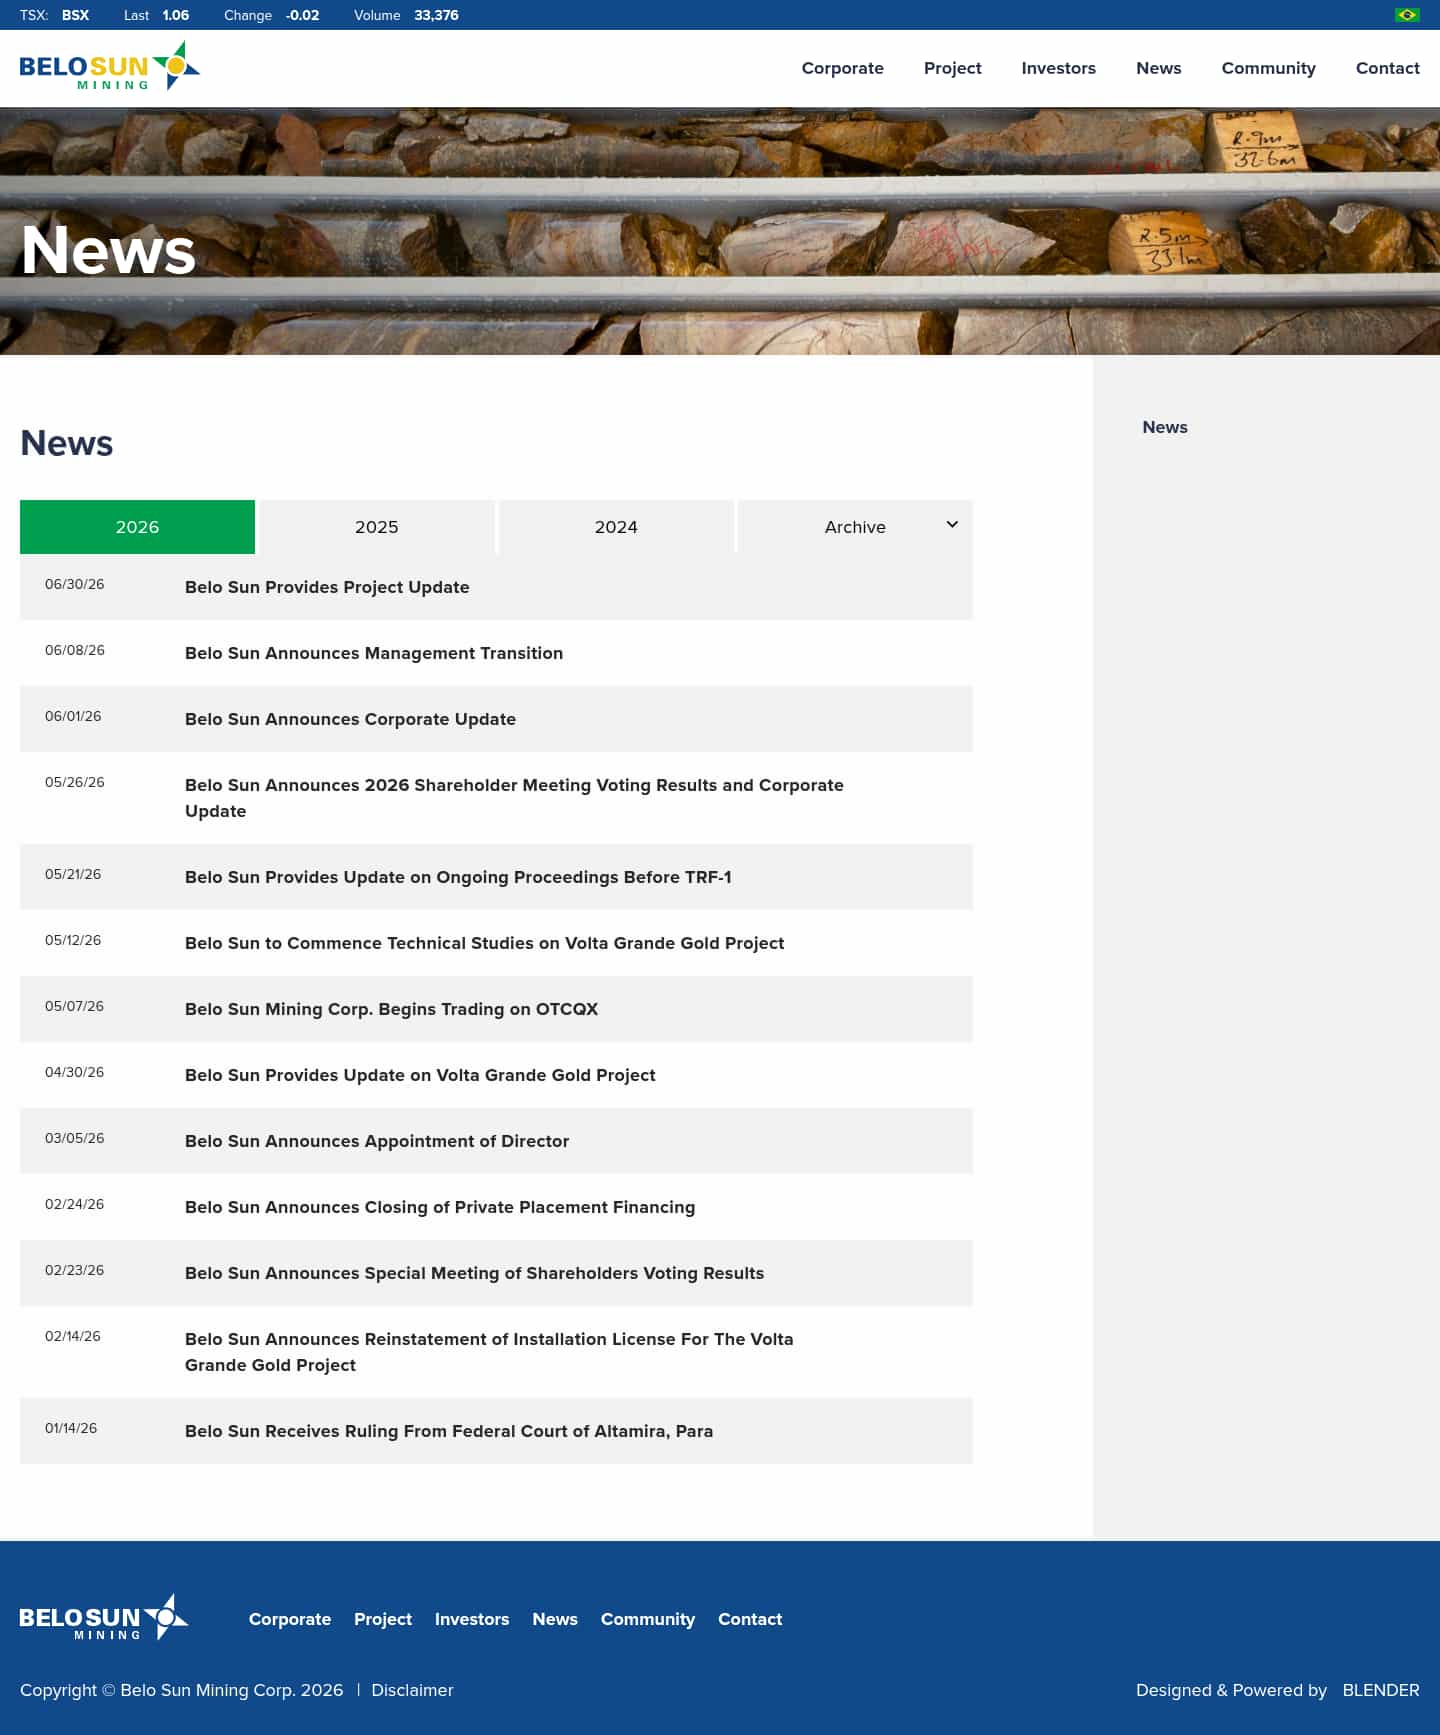
Task: Open 'Belo Sun Announces Corporate Update' article
Action: click(x=350, y=719)
